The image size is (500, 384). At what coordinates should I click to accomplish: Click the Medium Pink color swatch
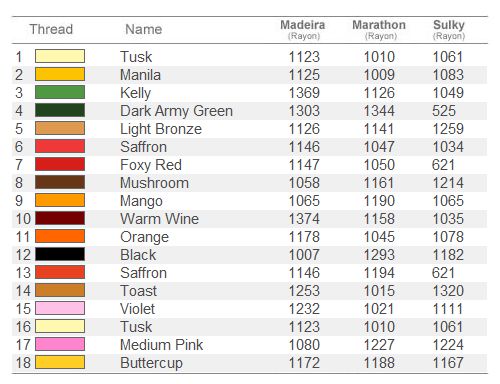point(60,344)
